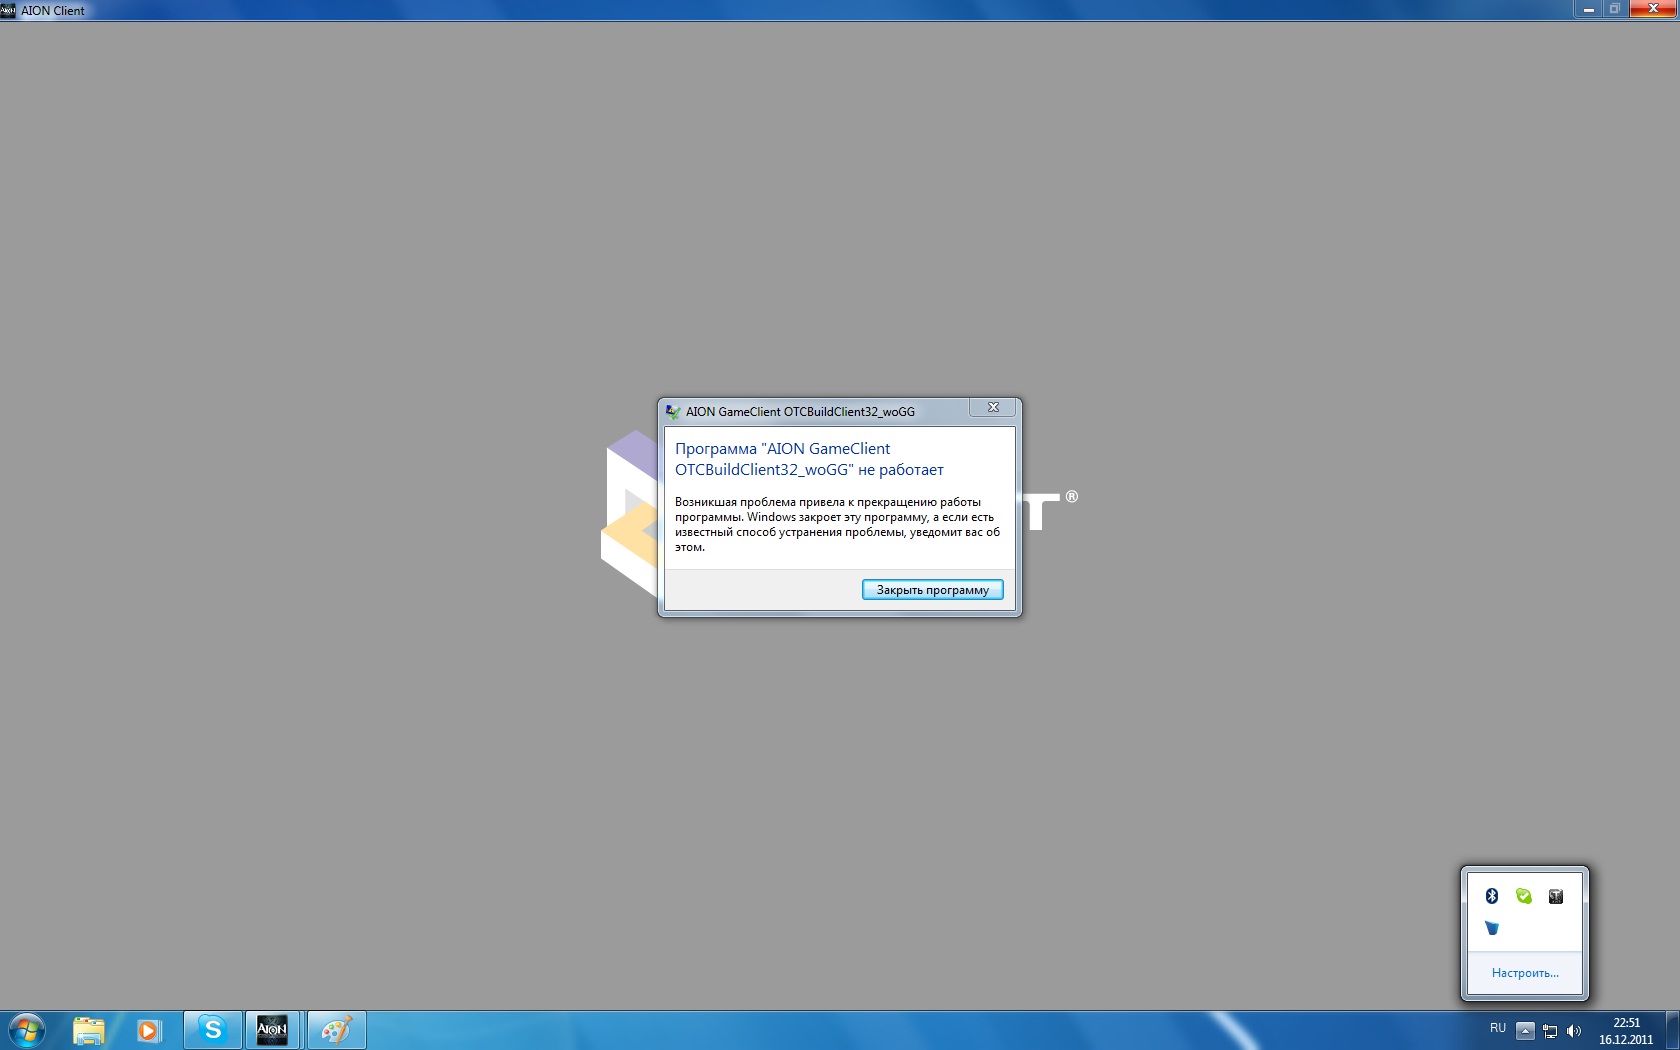Select the AION taskbar button
Viewport: 1680px width, 1050px height.
(x=272, y=1030)
